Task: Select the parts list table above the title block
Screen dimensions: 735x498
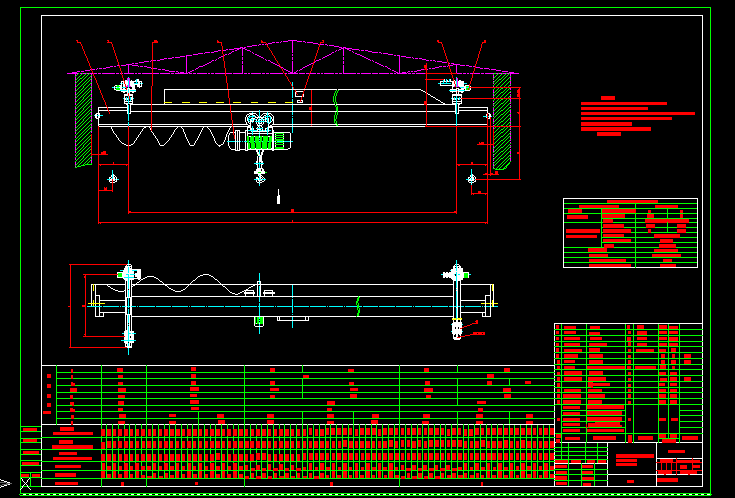Action: point(628,383)
